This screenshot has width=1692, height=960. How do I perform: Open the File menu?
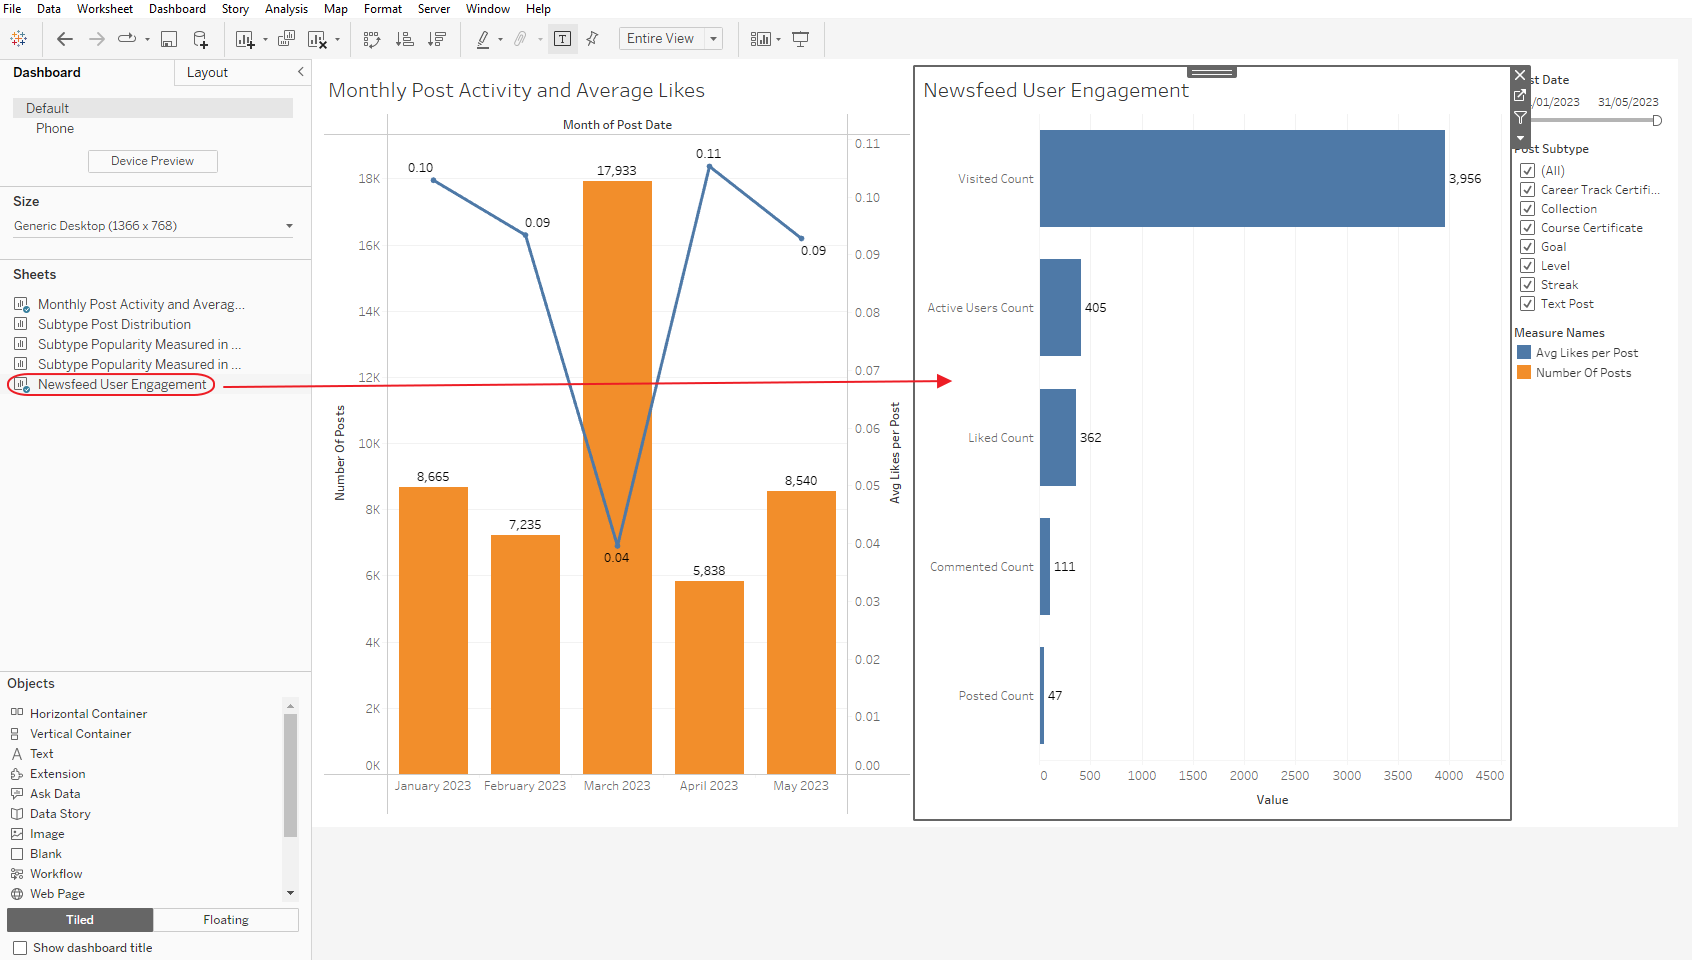12,9
